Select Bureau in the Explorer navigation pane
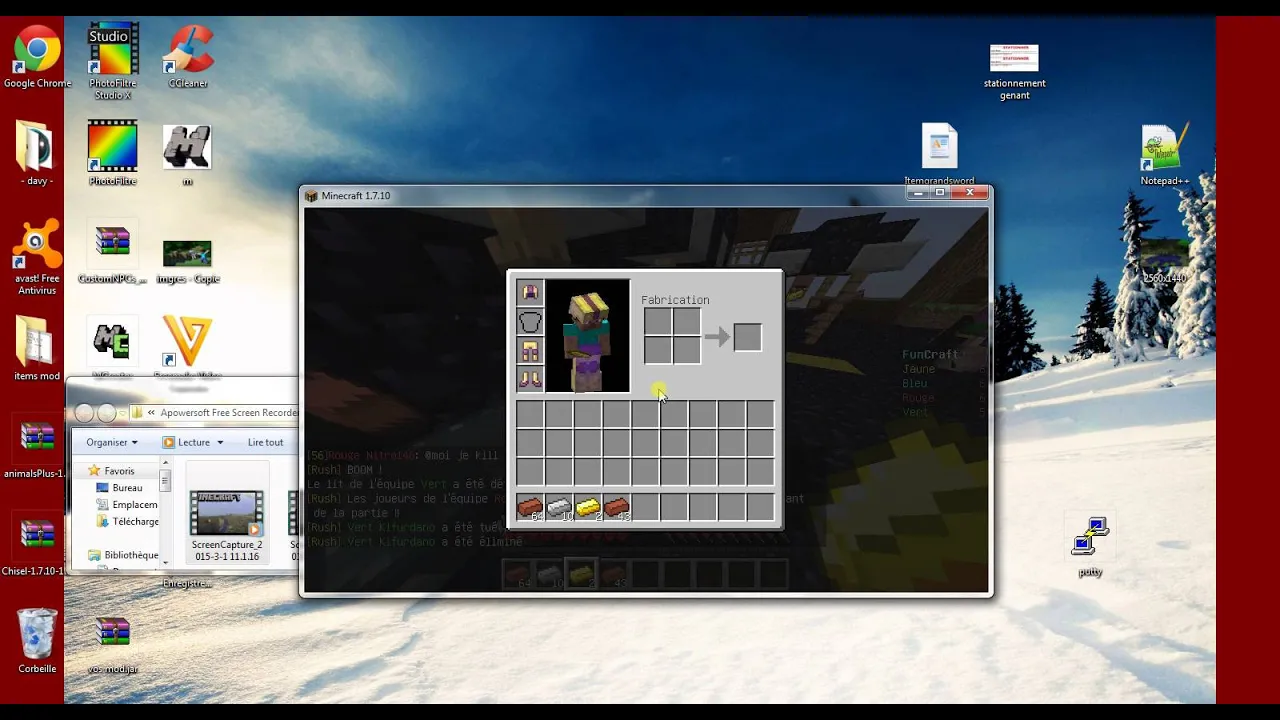 (x=127, y=488)
